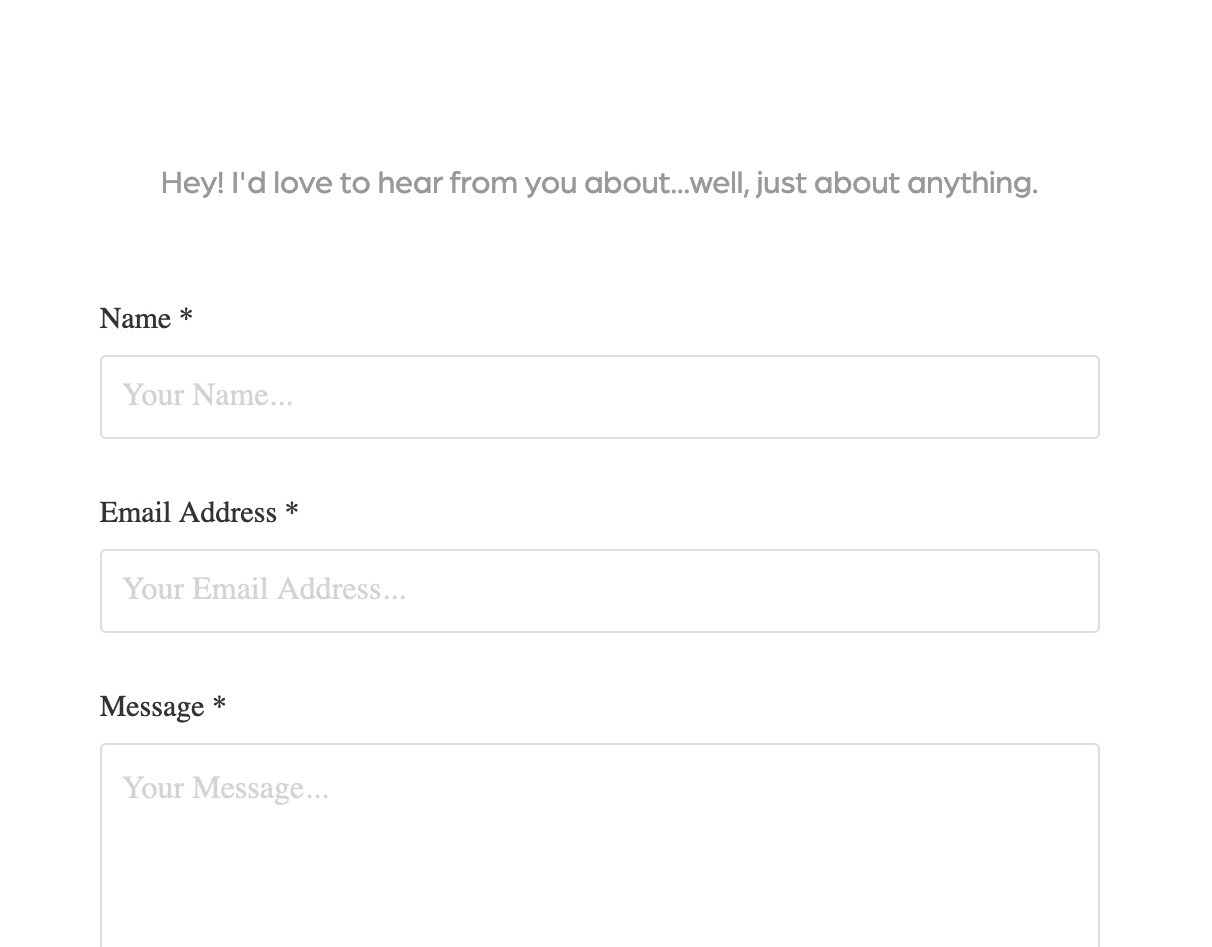Click the "Your Message..." placeholder text
Viewport: 1212px width, 947px height.
(x=225, y=788)
